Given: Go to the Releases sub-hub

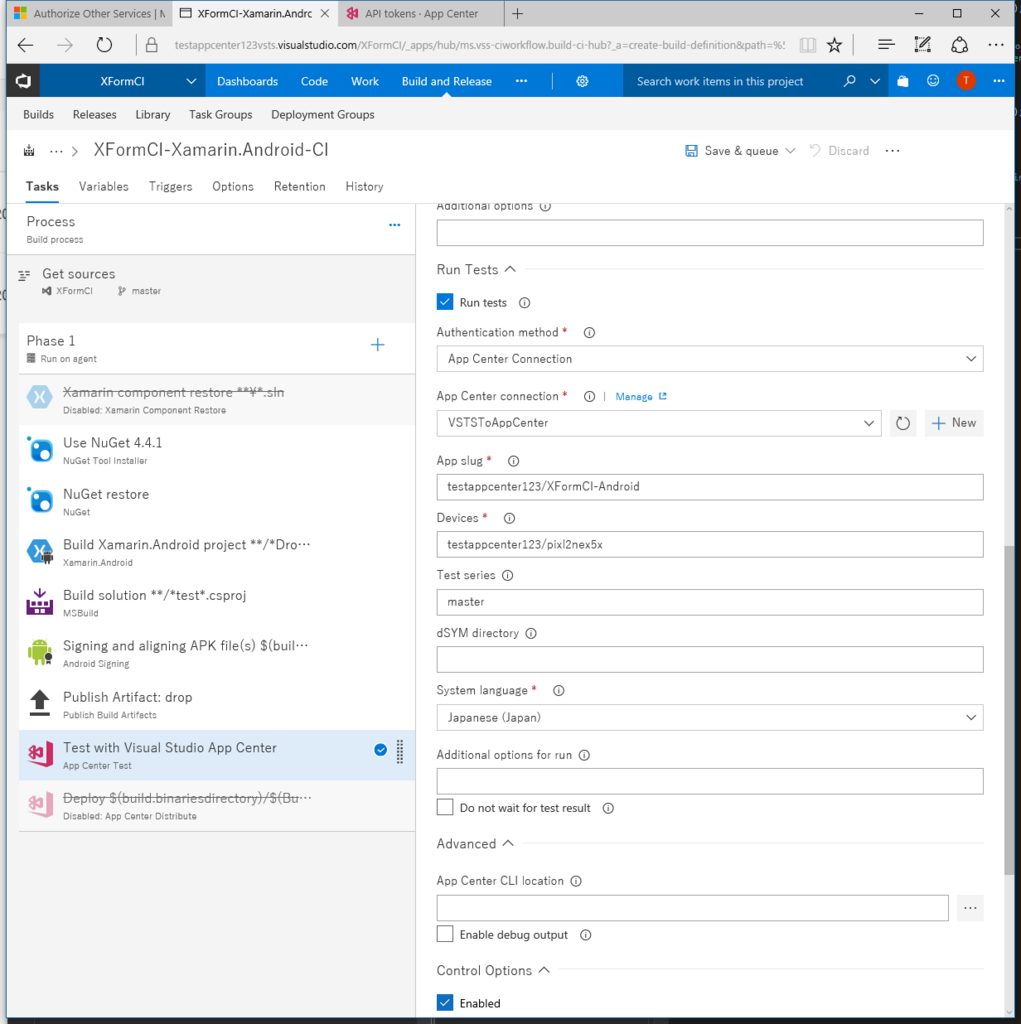Looking at the screenshot, I should coord(95,114).
